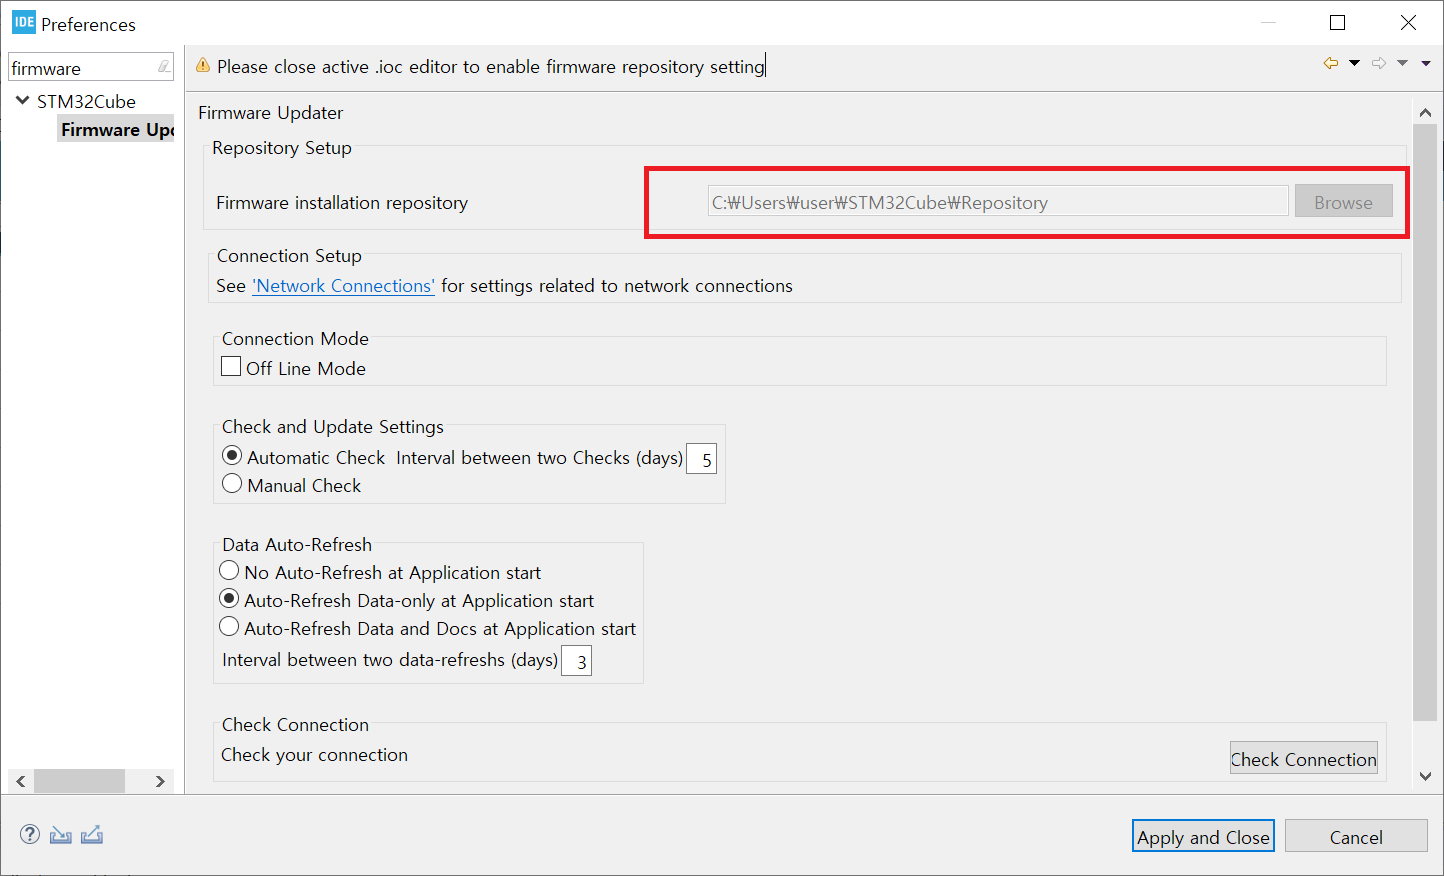This screenshot has height=876, width=1444.
Task: Click Apply and Close
Action: pos(1203,836)
